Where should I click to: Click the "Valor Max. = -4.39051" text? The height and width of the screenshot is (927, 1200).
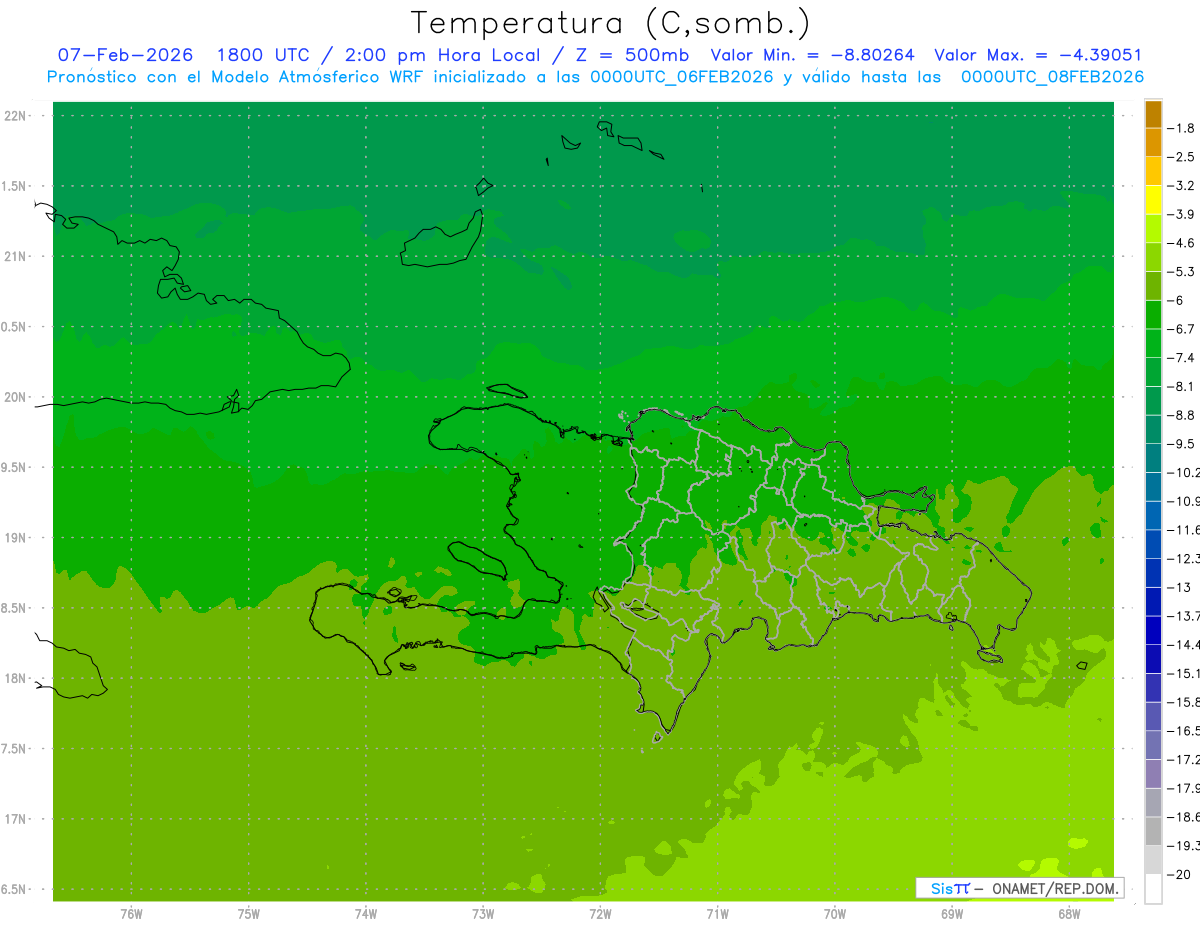point(1037,55)
